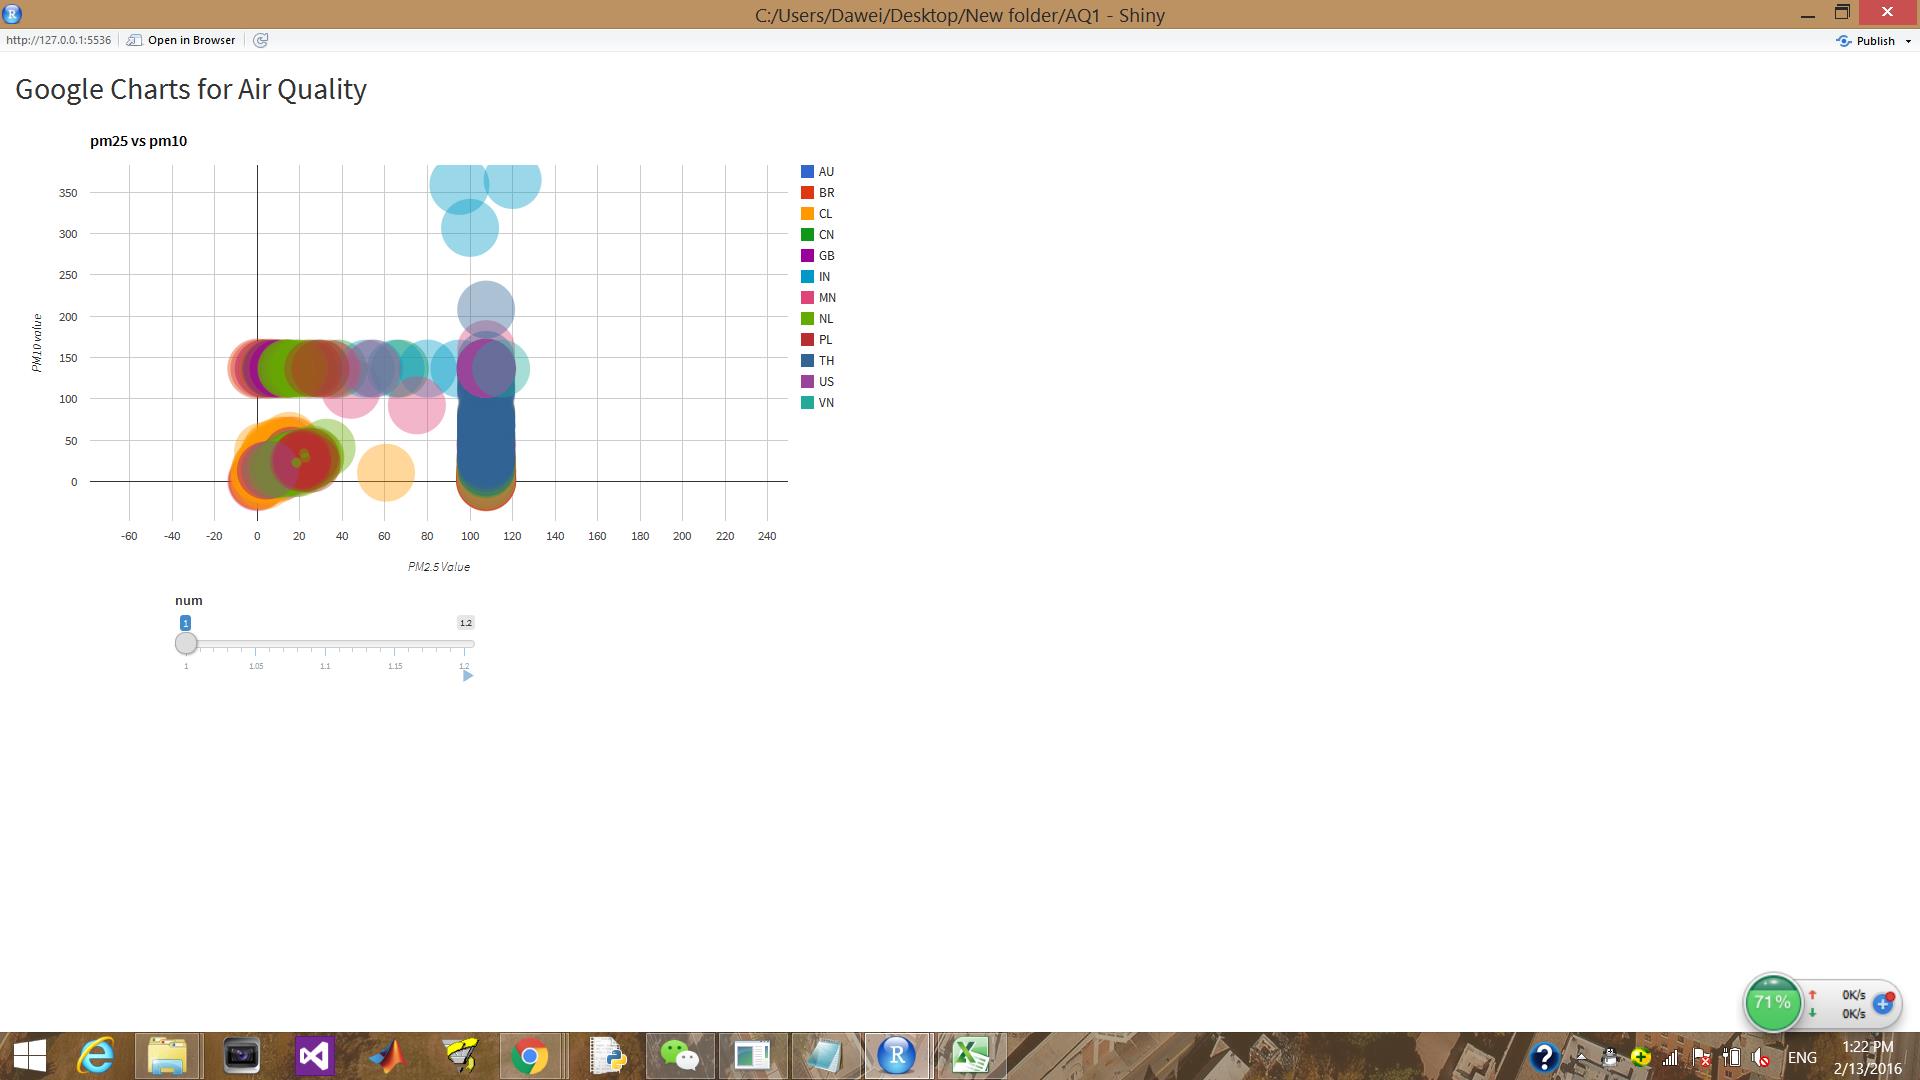Expand the Publish dropdown arrow
The width and height of the screenshot is (1920, 1080).
(x=1908, y=41)
